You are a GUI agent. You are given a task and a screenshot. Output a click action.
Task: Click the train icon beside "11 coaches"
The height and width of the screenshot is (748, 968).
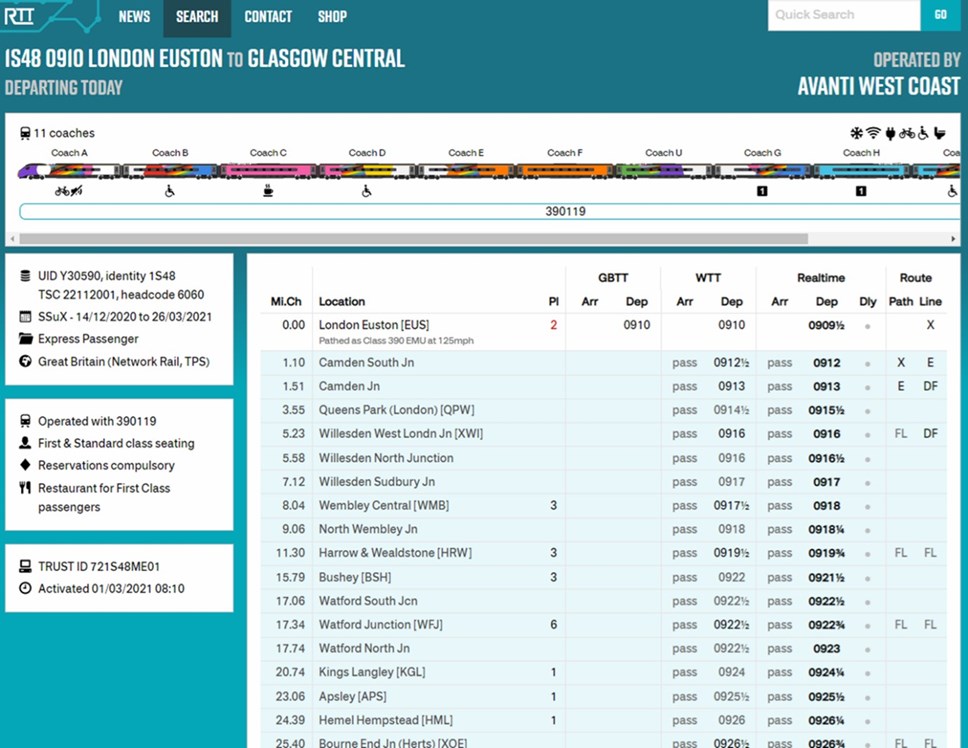[x=25, y=133]
